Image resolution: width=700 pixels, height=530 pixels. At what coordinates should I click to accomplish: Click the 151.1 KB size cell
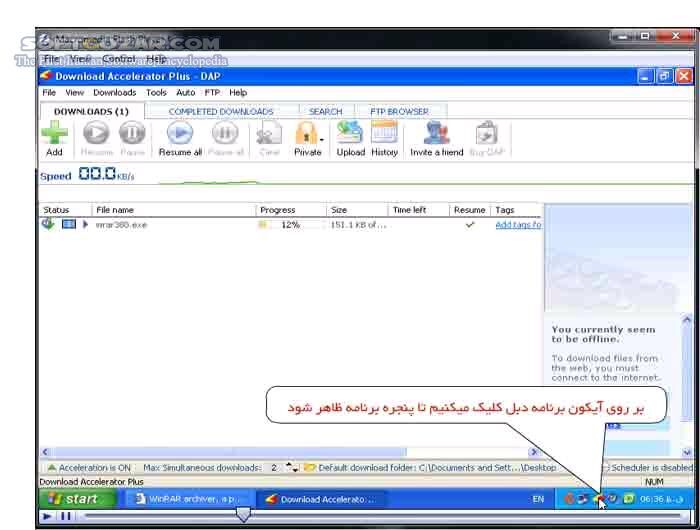coord(358,225)
